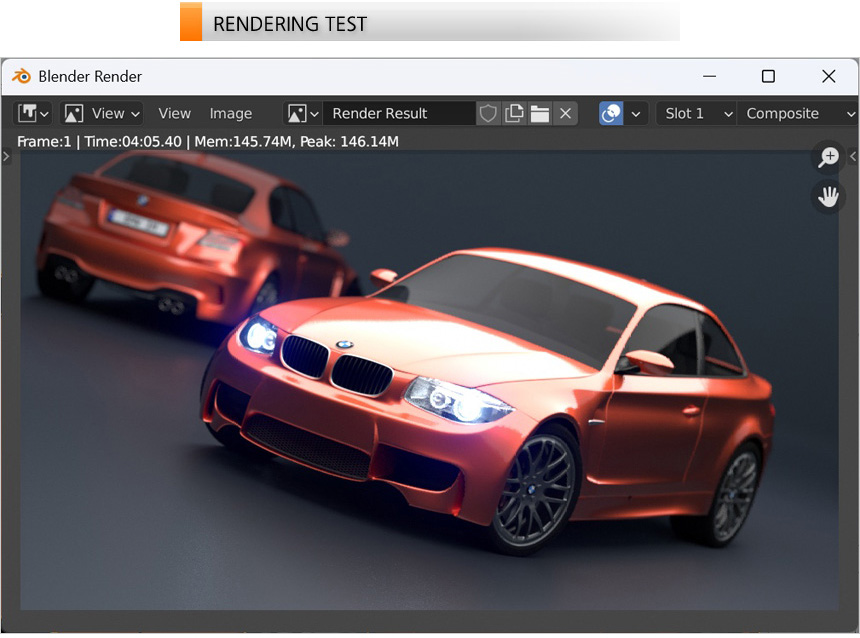Screen dimensions: 860x638
Task: Maximize the Blender Render window
Action: tap(768, 76)
